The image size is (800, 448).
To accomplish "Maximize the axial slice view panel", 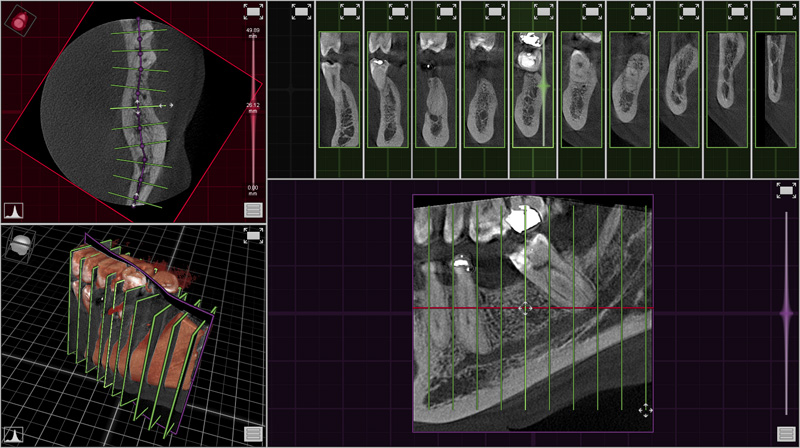I will tap(253, 13).
